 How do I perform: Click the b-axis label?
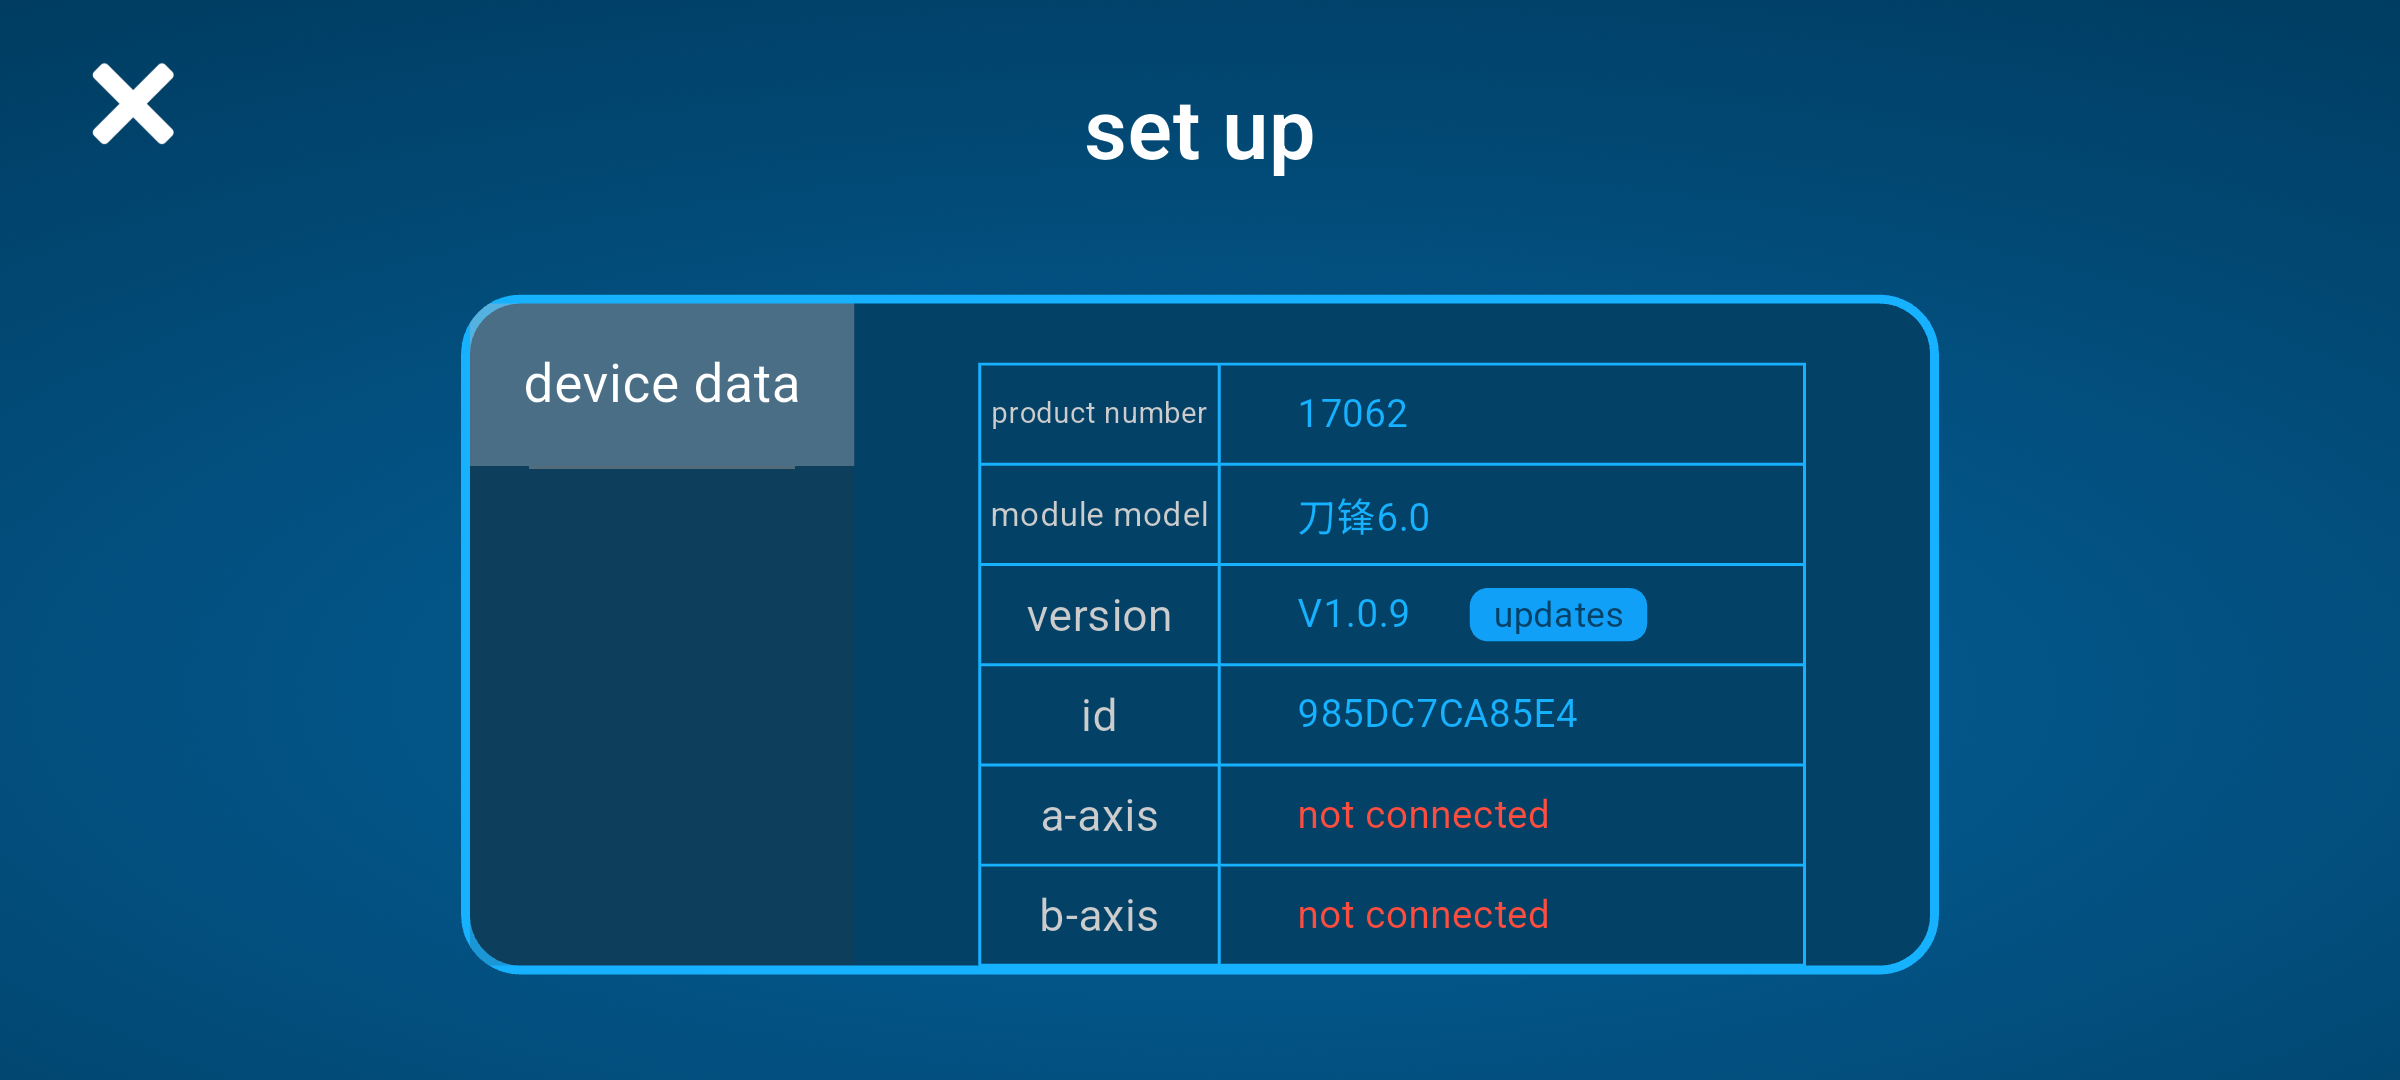click(1098, 916)
